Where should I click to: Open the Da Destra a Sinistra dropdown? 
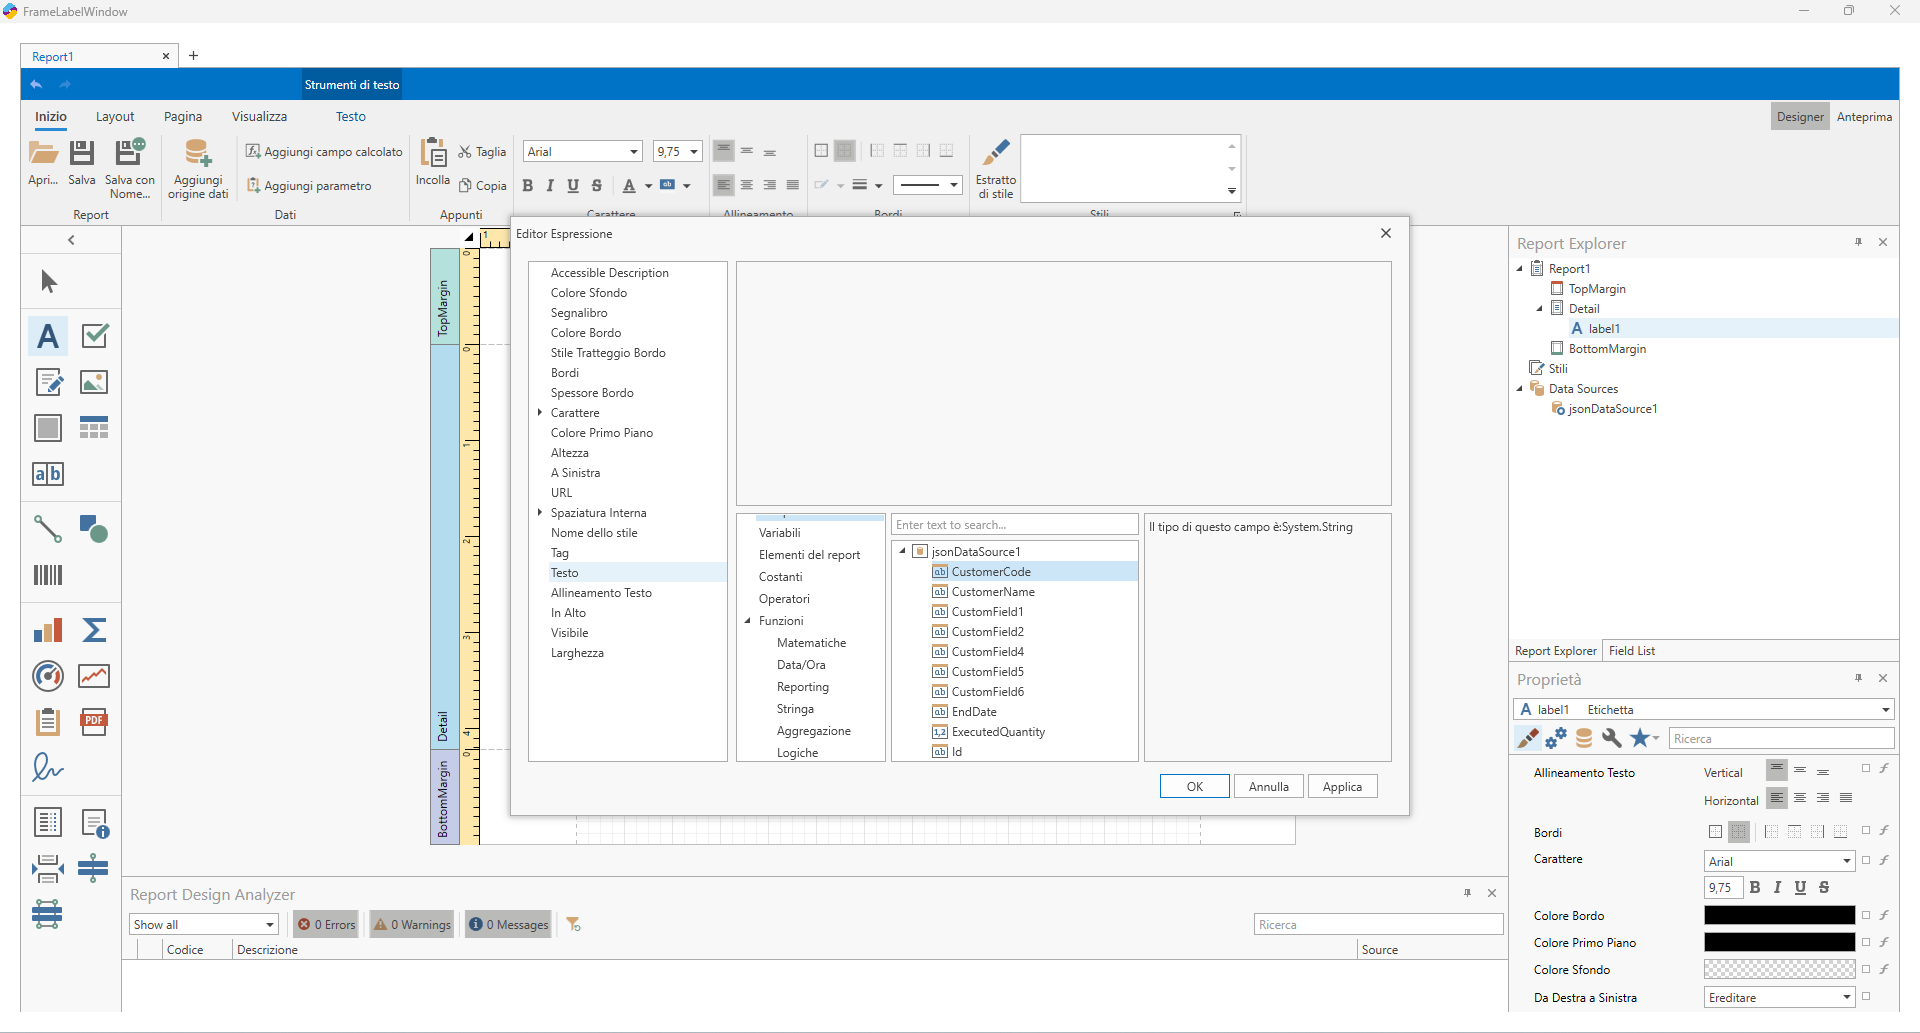click(x=1846, y=998)
